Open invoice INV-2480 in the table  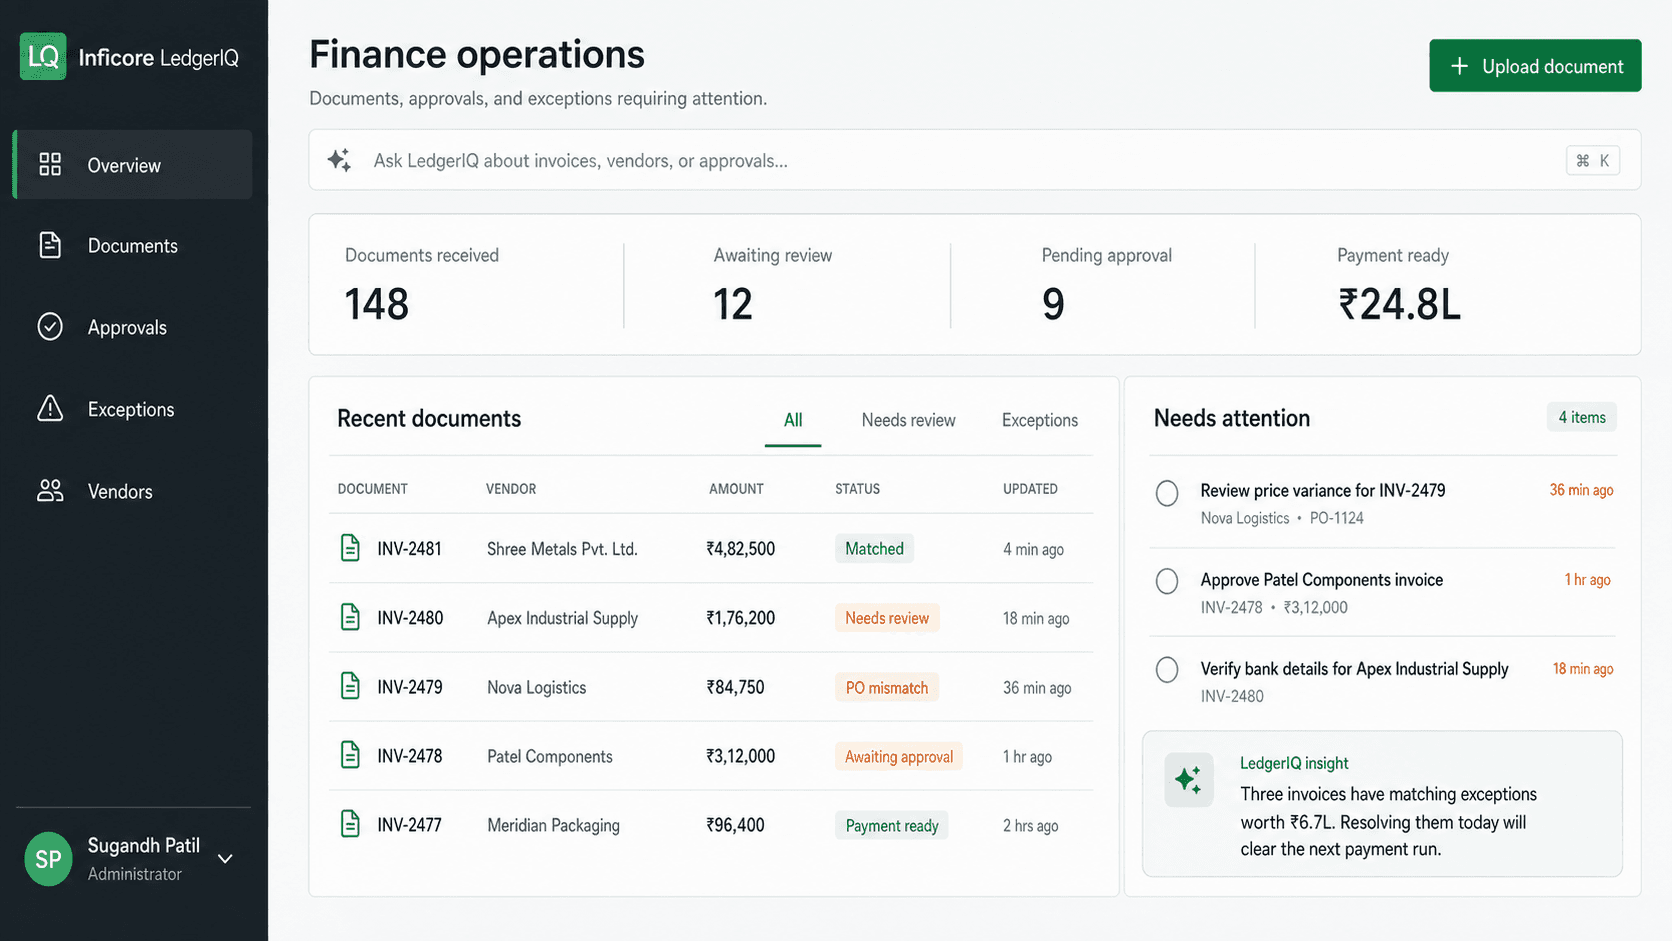click(410, 617)
